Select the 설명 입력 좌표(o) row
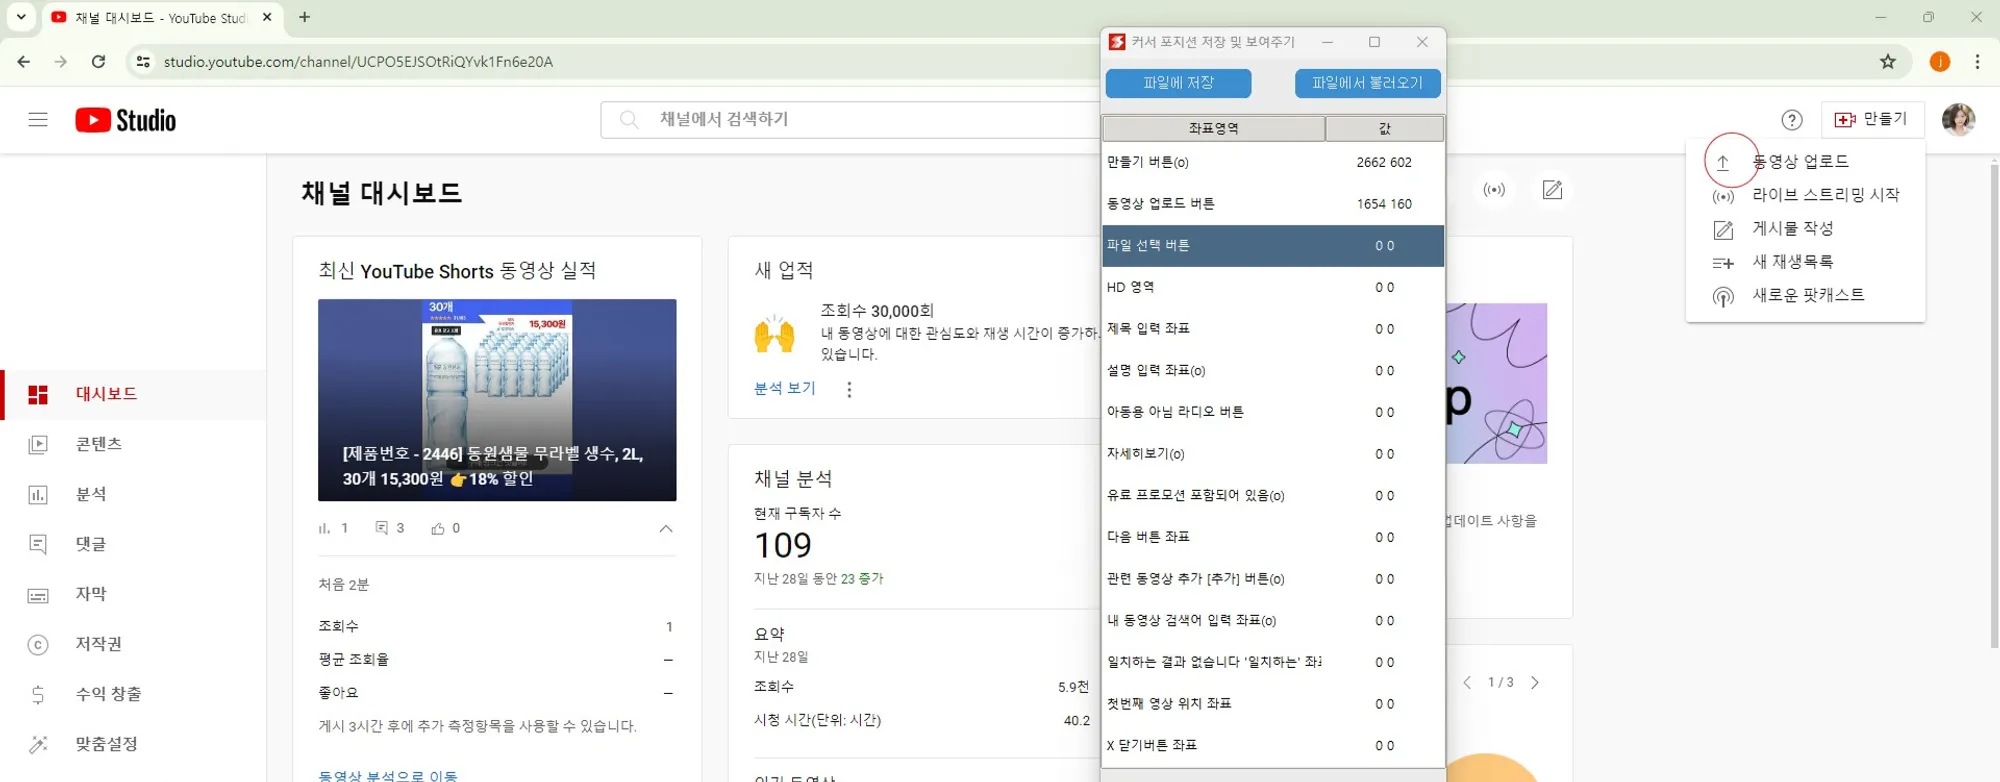The height and width of the screenshot is (782, 2000). coord(1273,371)
